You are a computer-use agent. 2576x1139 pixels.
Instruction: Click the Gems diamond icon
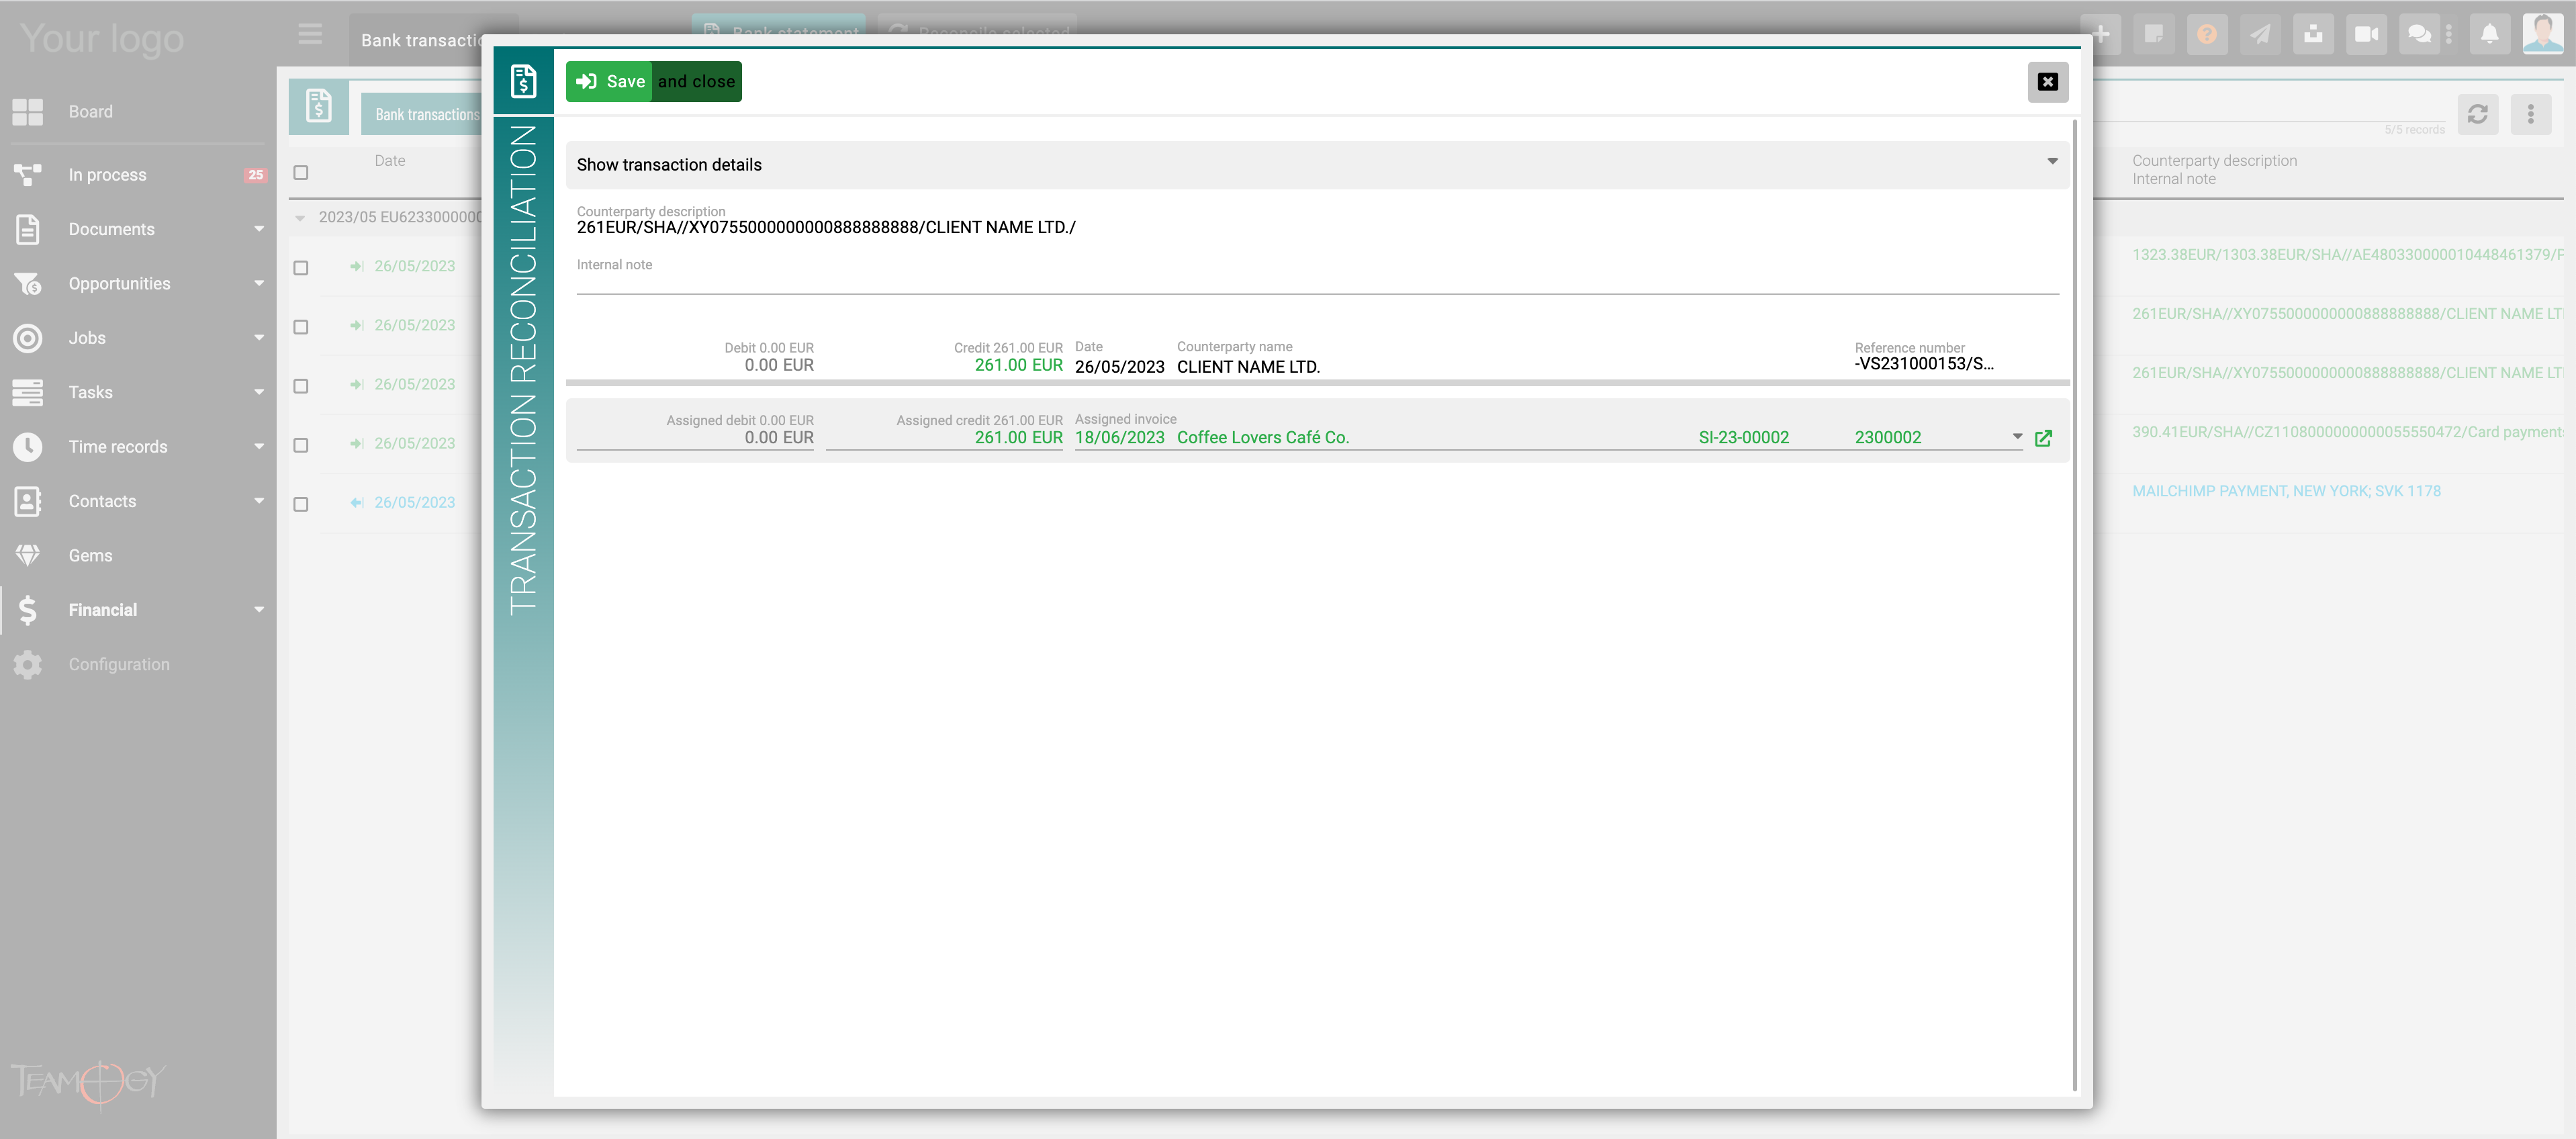[28, 556]
